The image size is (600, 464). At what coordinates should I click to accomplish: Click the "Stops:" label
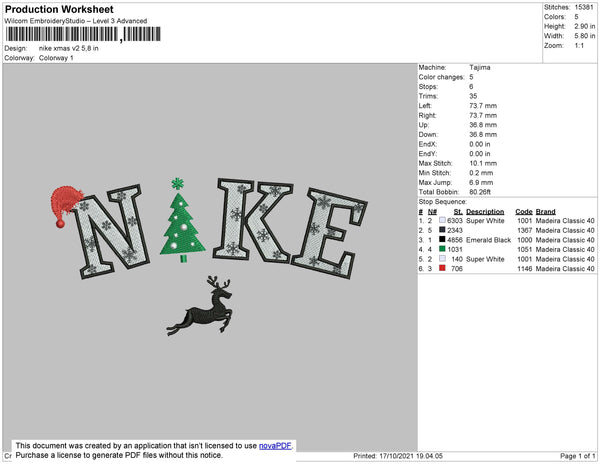pos(428,86)
